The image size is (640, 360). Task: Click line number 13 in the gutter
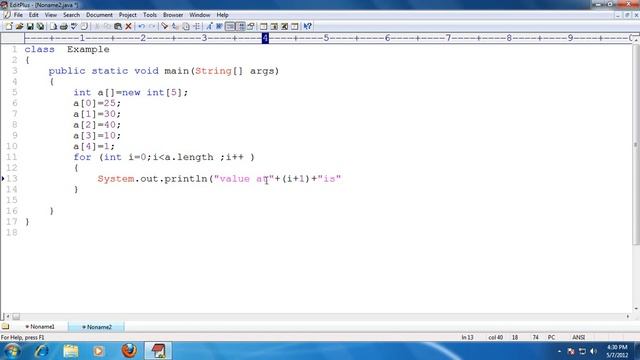click(x=12, y=179)
